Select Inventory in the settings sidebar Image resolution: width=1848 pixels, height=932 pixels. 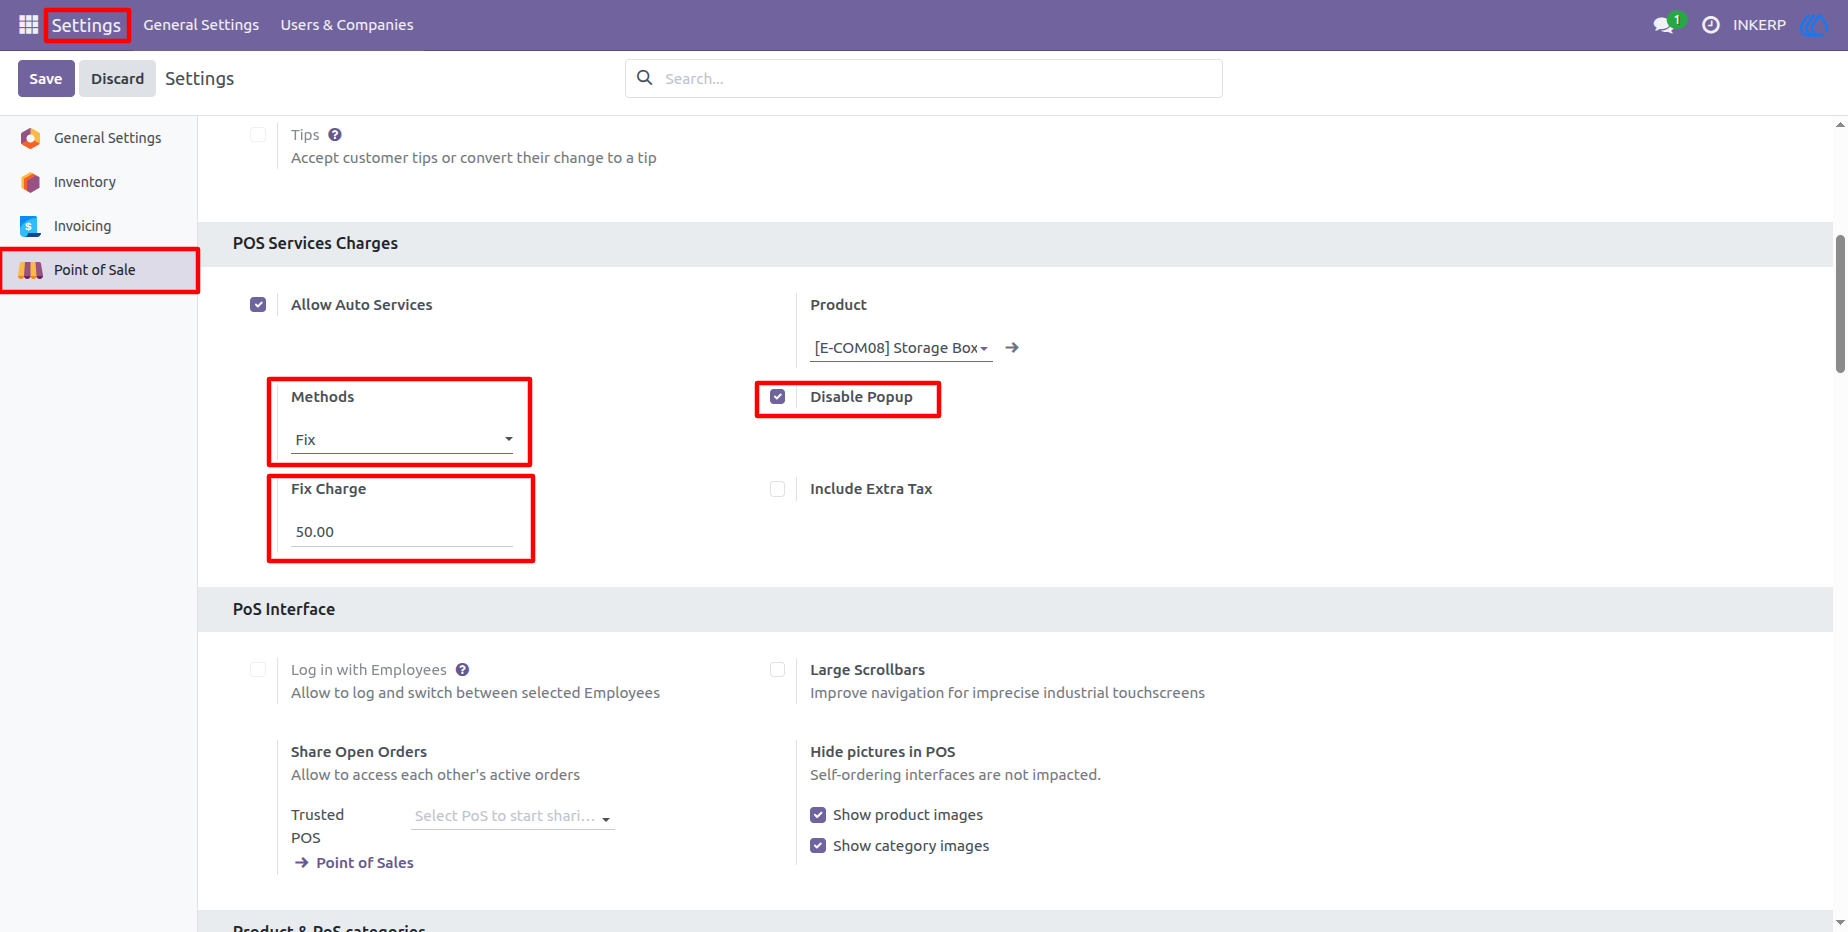pos(99,182)
